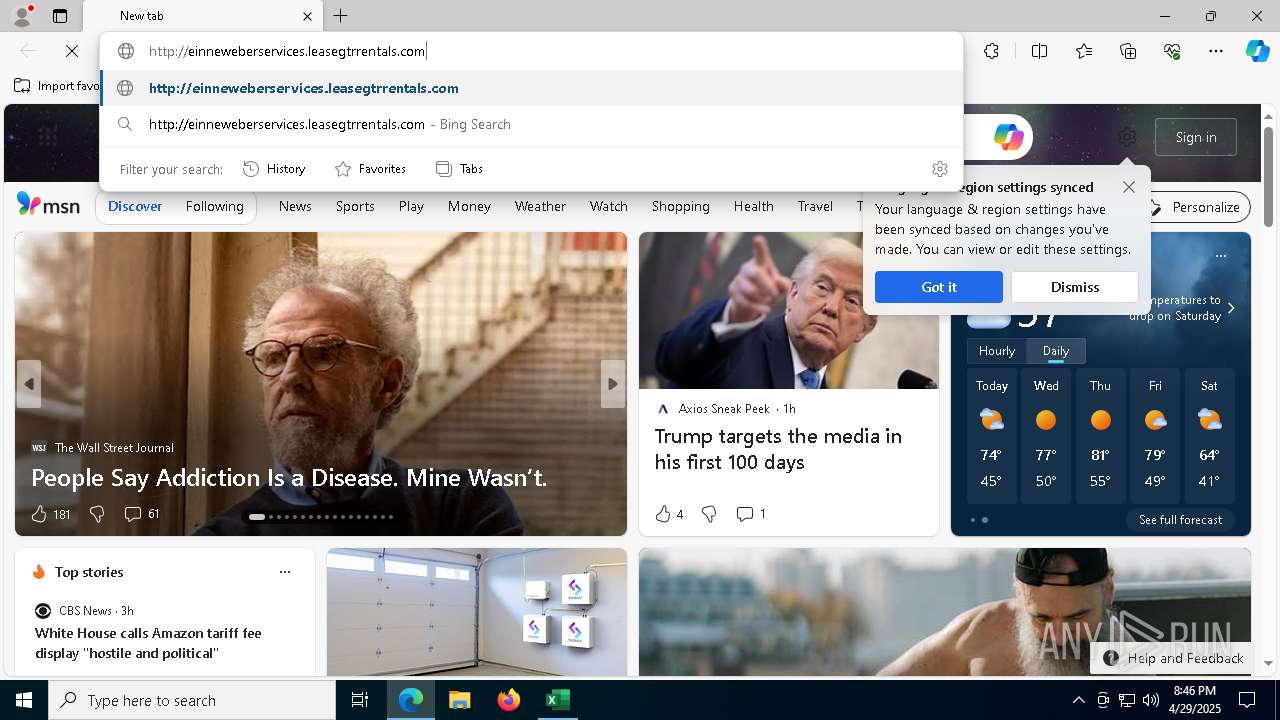Go to next carousel story arrow
Screen dimensions: 1280x720
click(613, 384)
